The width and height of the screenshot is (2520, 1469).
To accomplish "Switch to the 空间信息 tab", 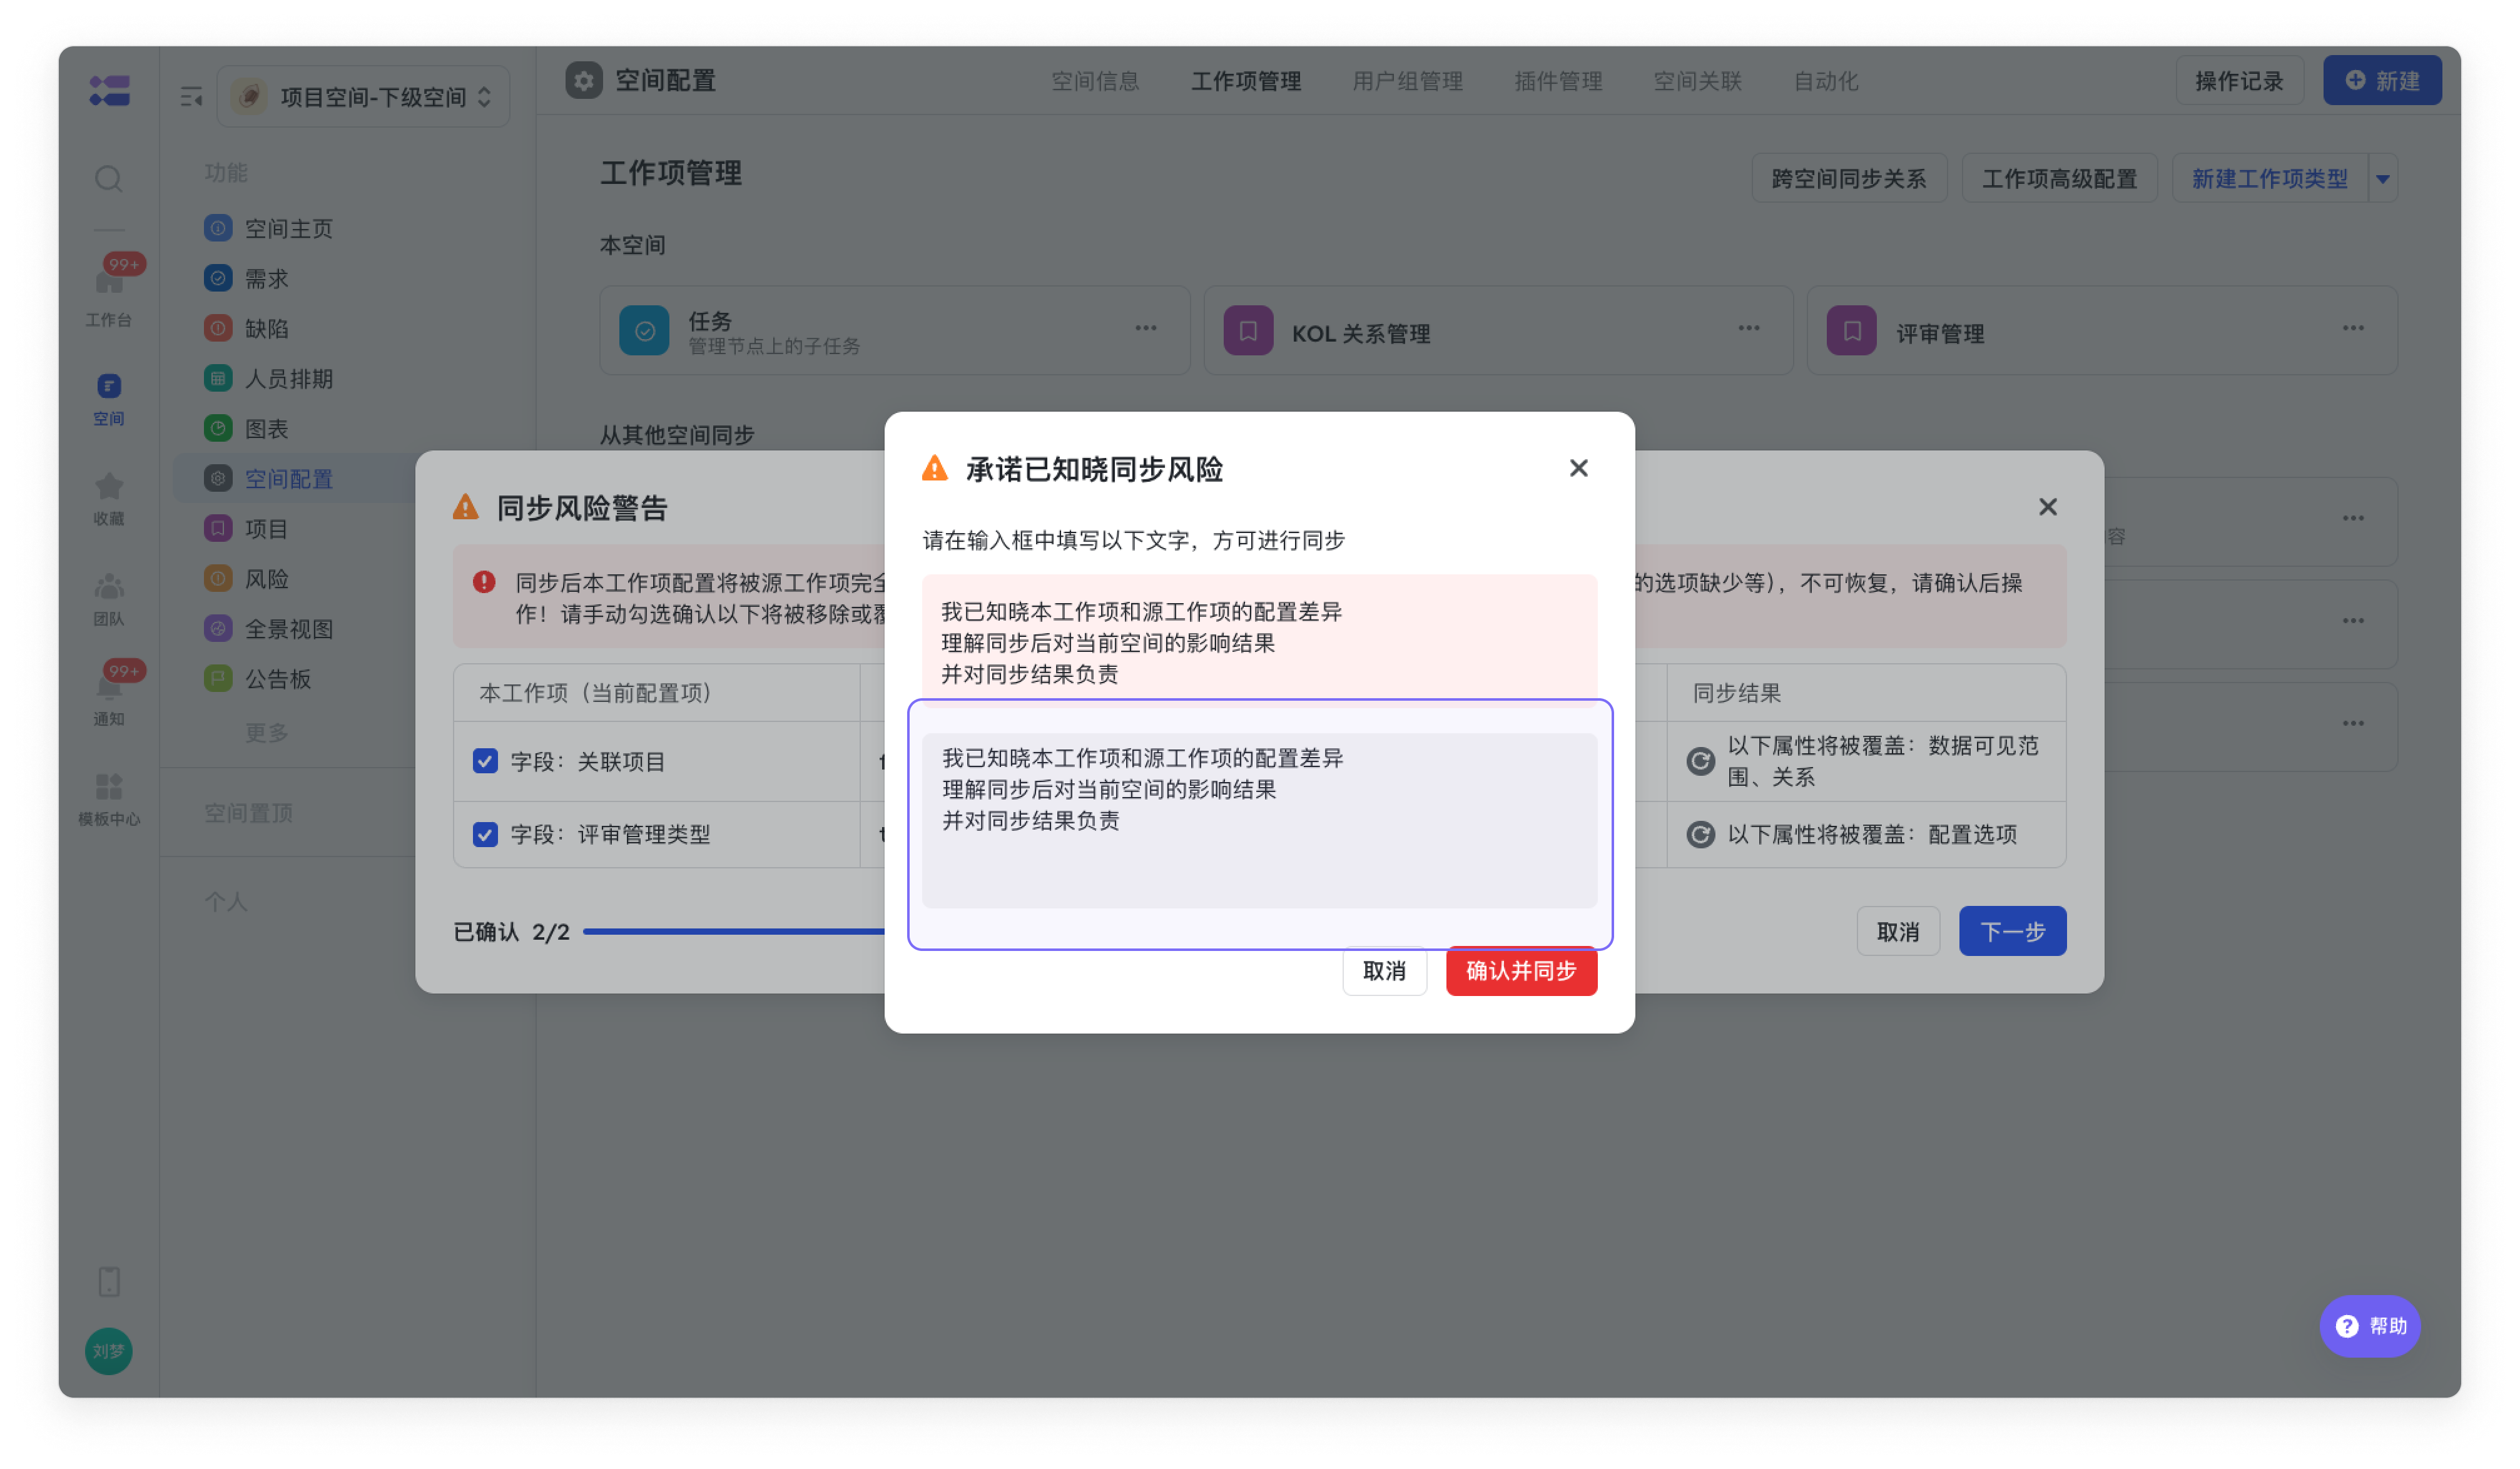I will click(x=1095, y=81).
